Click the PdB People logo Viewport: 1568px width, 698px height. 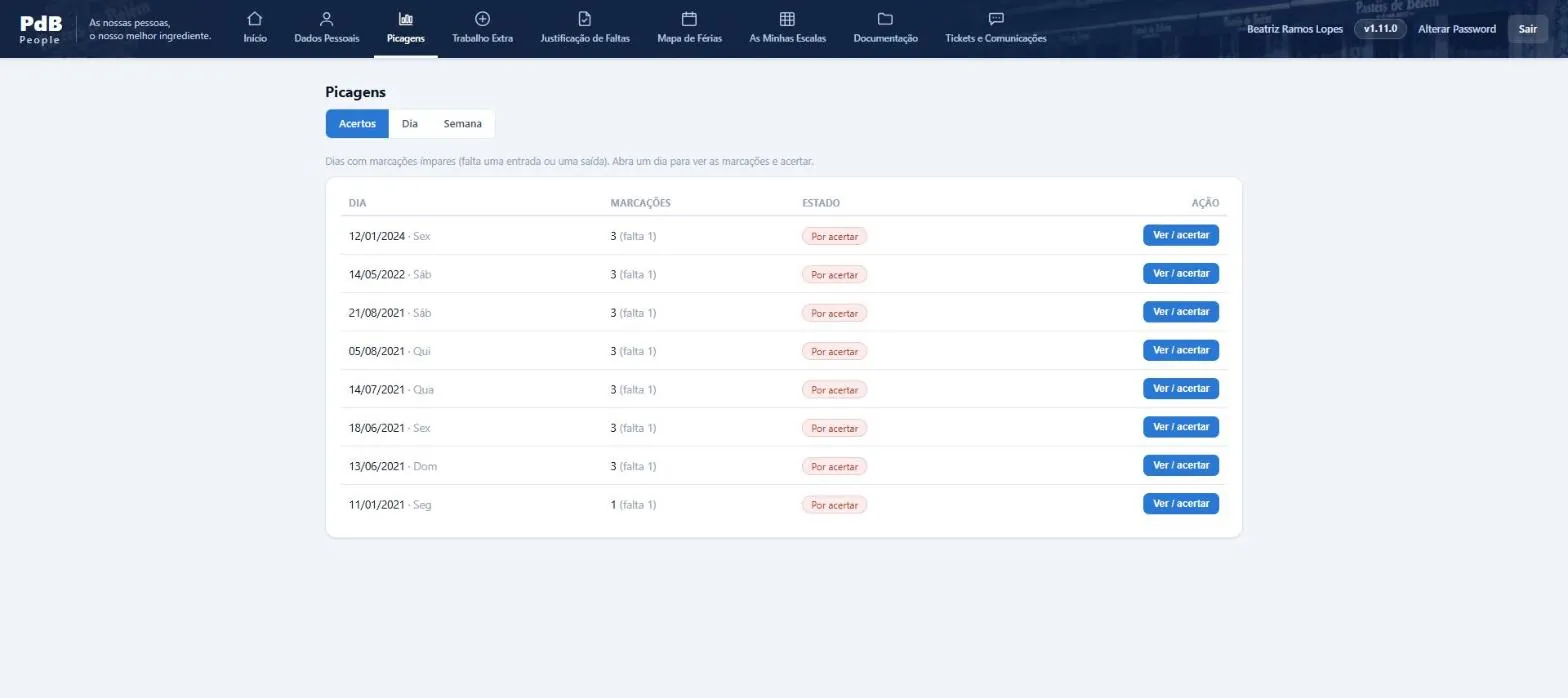40,29
